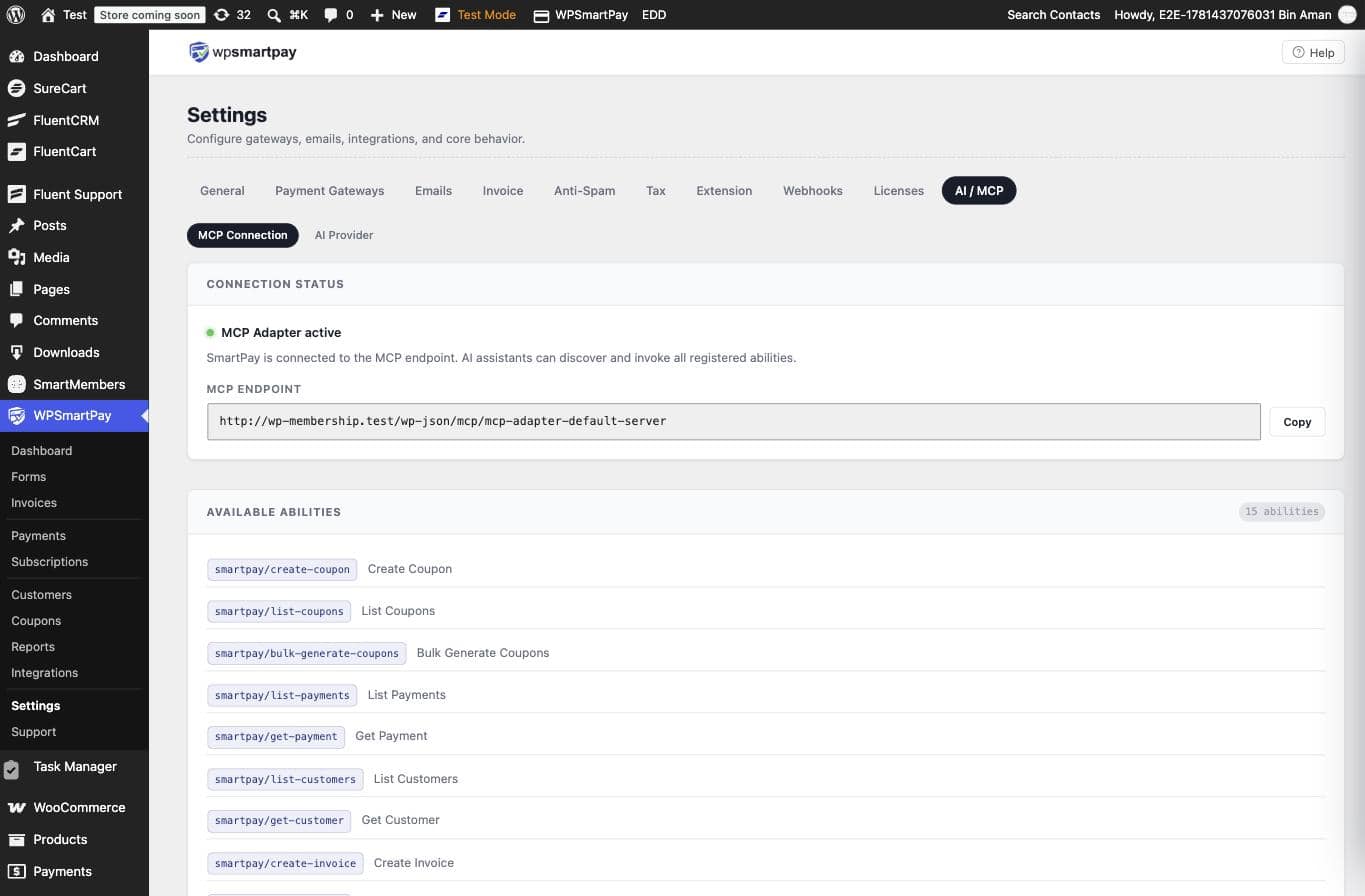
Task: Open Subscriptions in WPSmartPay submenu
Action: point(49,562)
